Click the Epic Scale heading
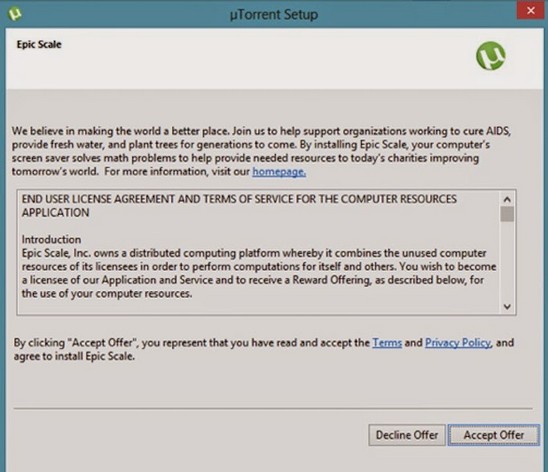548x472 pixels. (x=39, y=45)
